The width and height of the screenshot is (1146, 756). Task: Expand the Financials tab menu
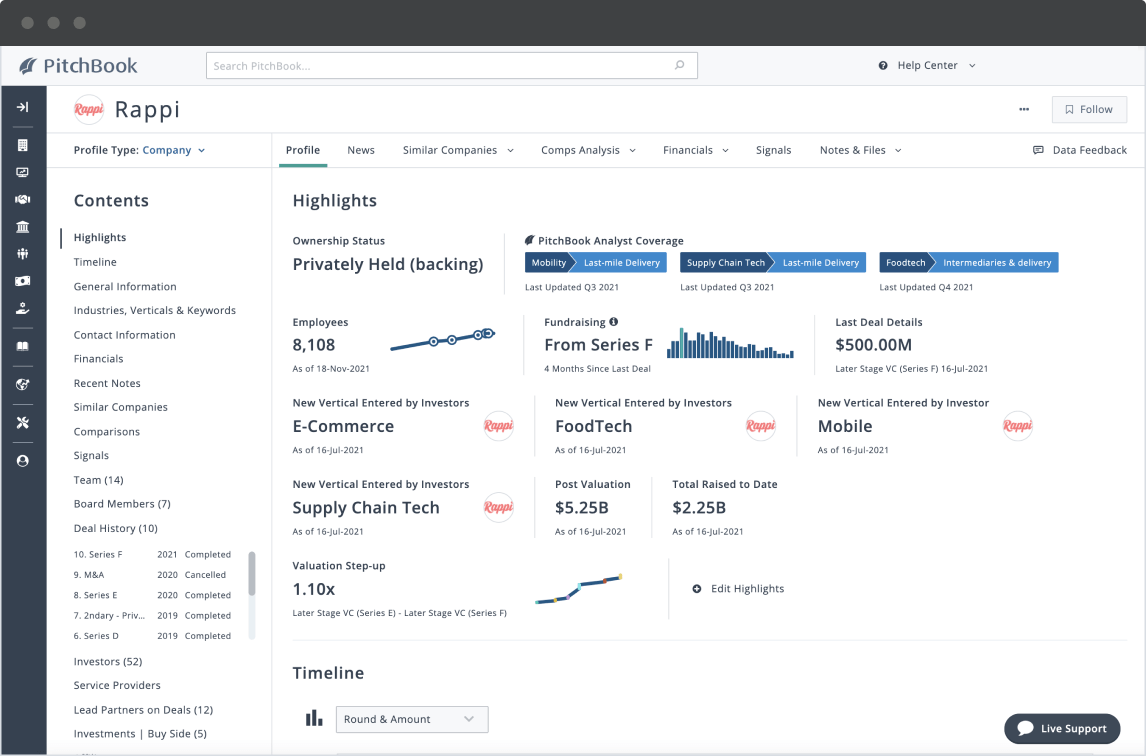[x=725, y=150]
